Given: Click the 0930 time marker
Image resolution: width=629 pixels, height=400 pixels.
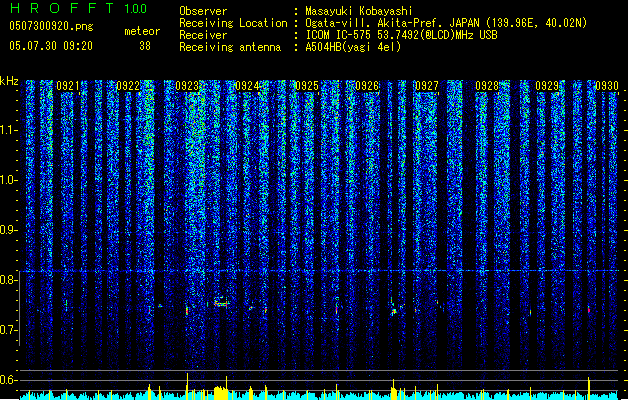Looking at the screenshot, I should [x=607, y=86].
